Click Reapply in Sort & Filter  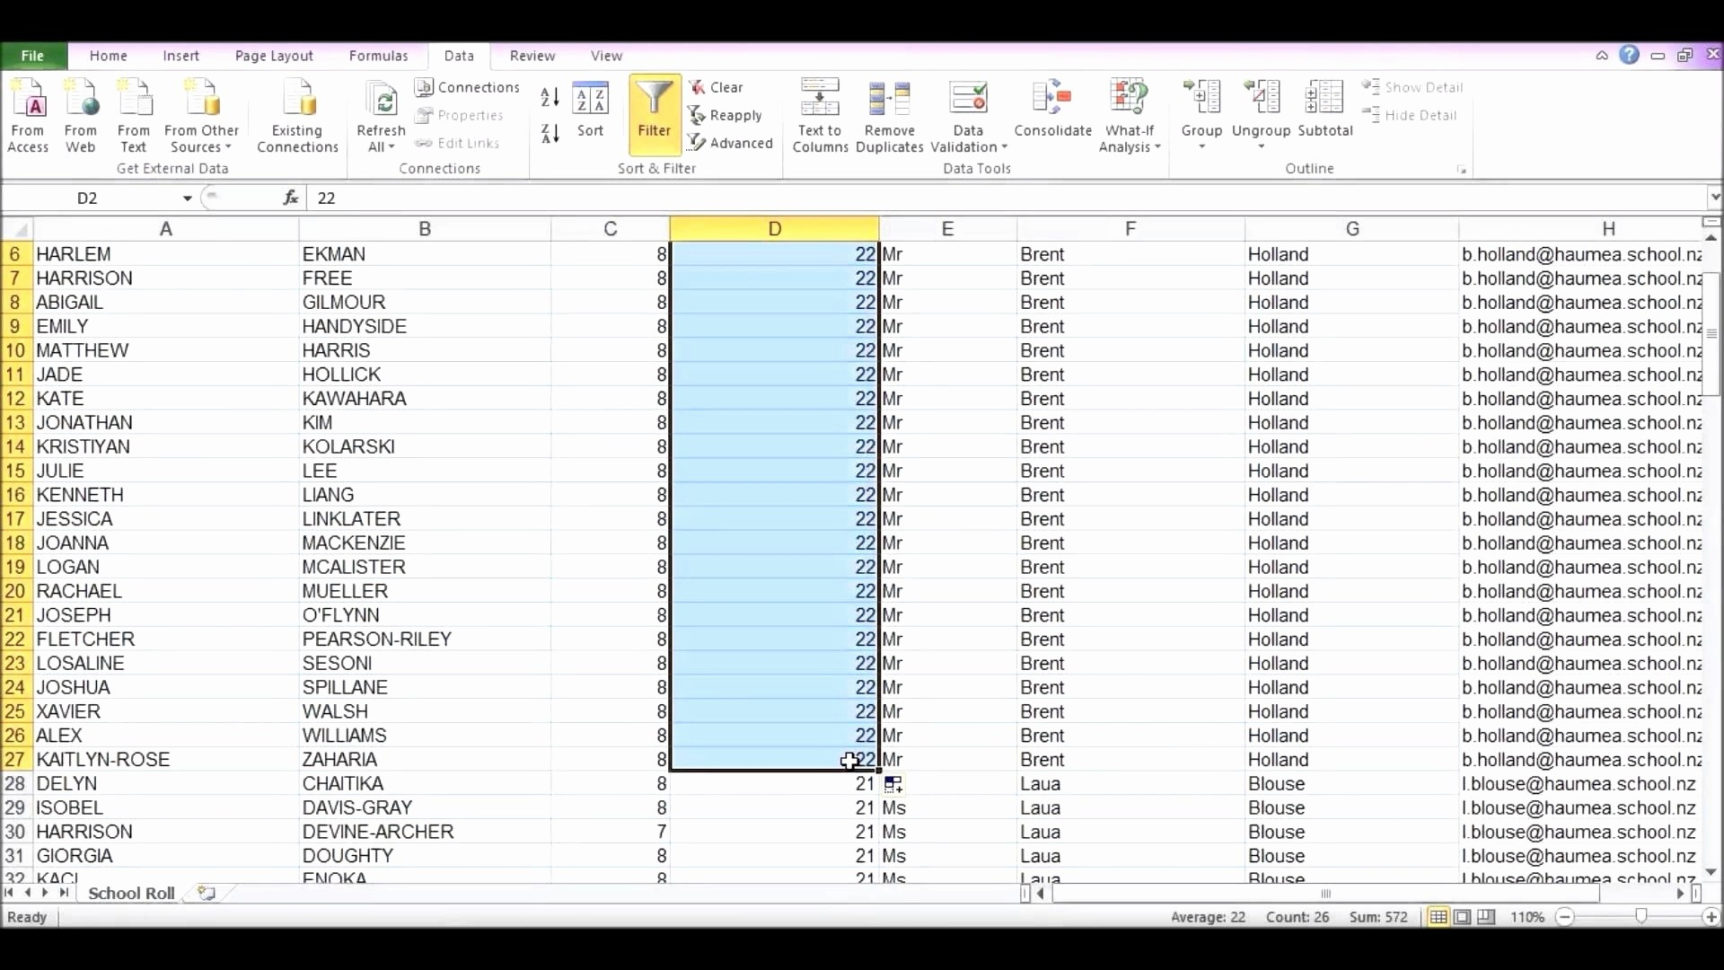coord(727,115)
